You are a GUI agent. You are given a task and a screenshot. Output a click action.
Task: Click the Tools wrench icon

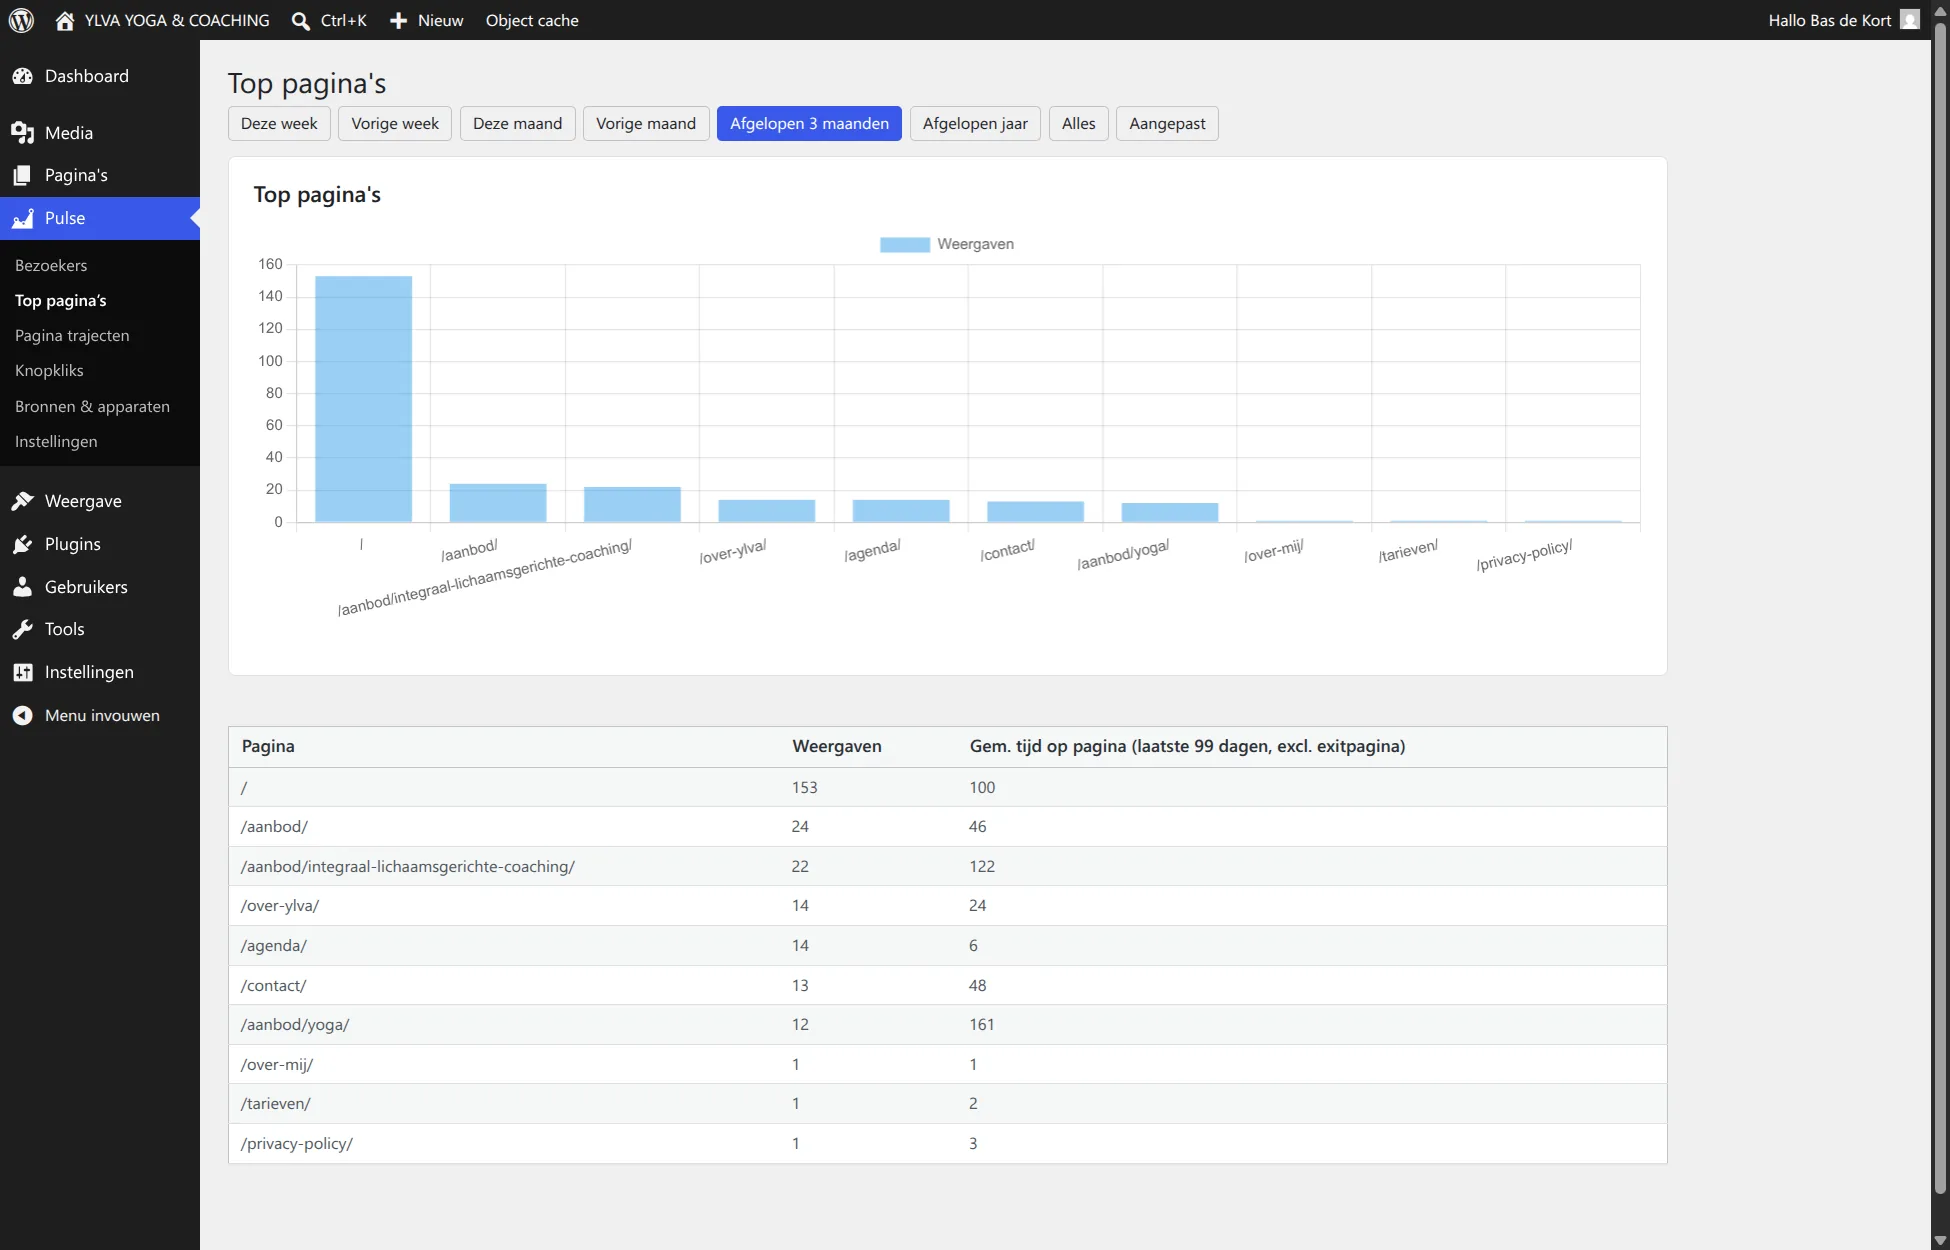pyautogui.click(x=22, y=629)
